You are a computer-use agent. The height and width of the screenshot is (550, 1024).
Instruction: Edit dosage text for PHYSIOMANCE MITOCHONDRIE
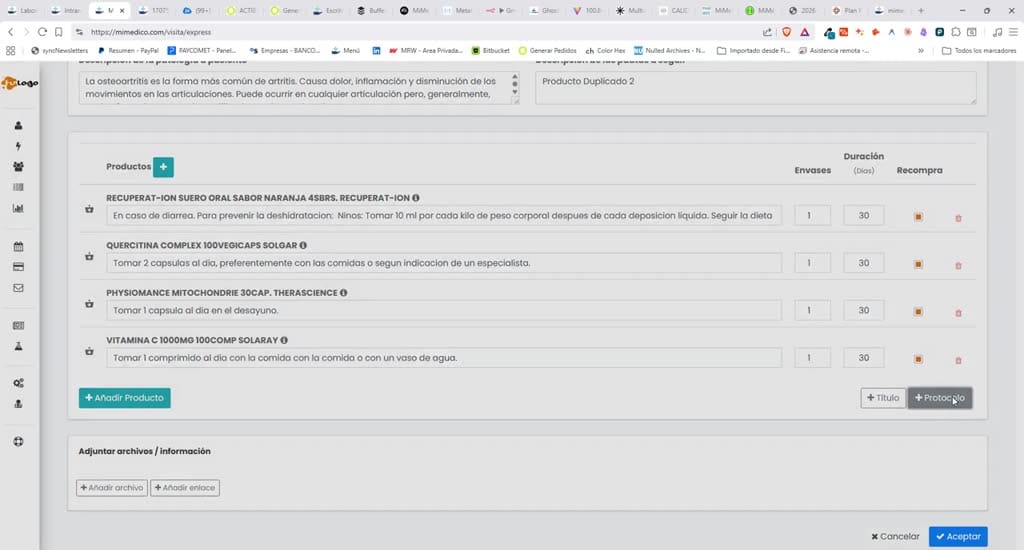pyautogui.click(x=444, y=310)
